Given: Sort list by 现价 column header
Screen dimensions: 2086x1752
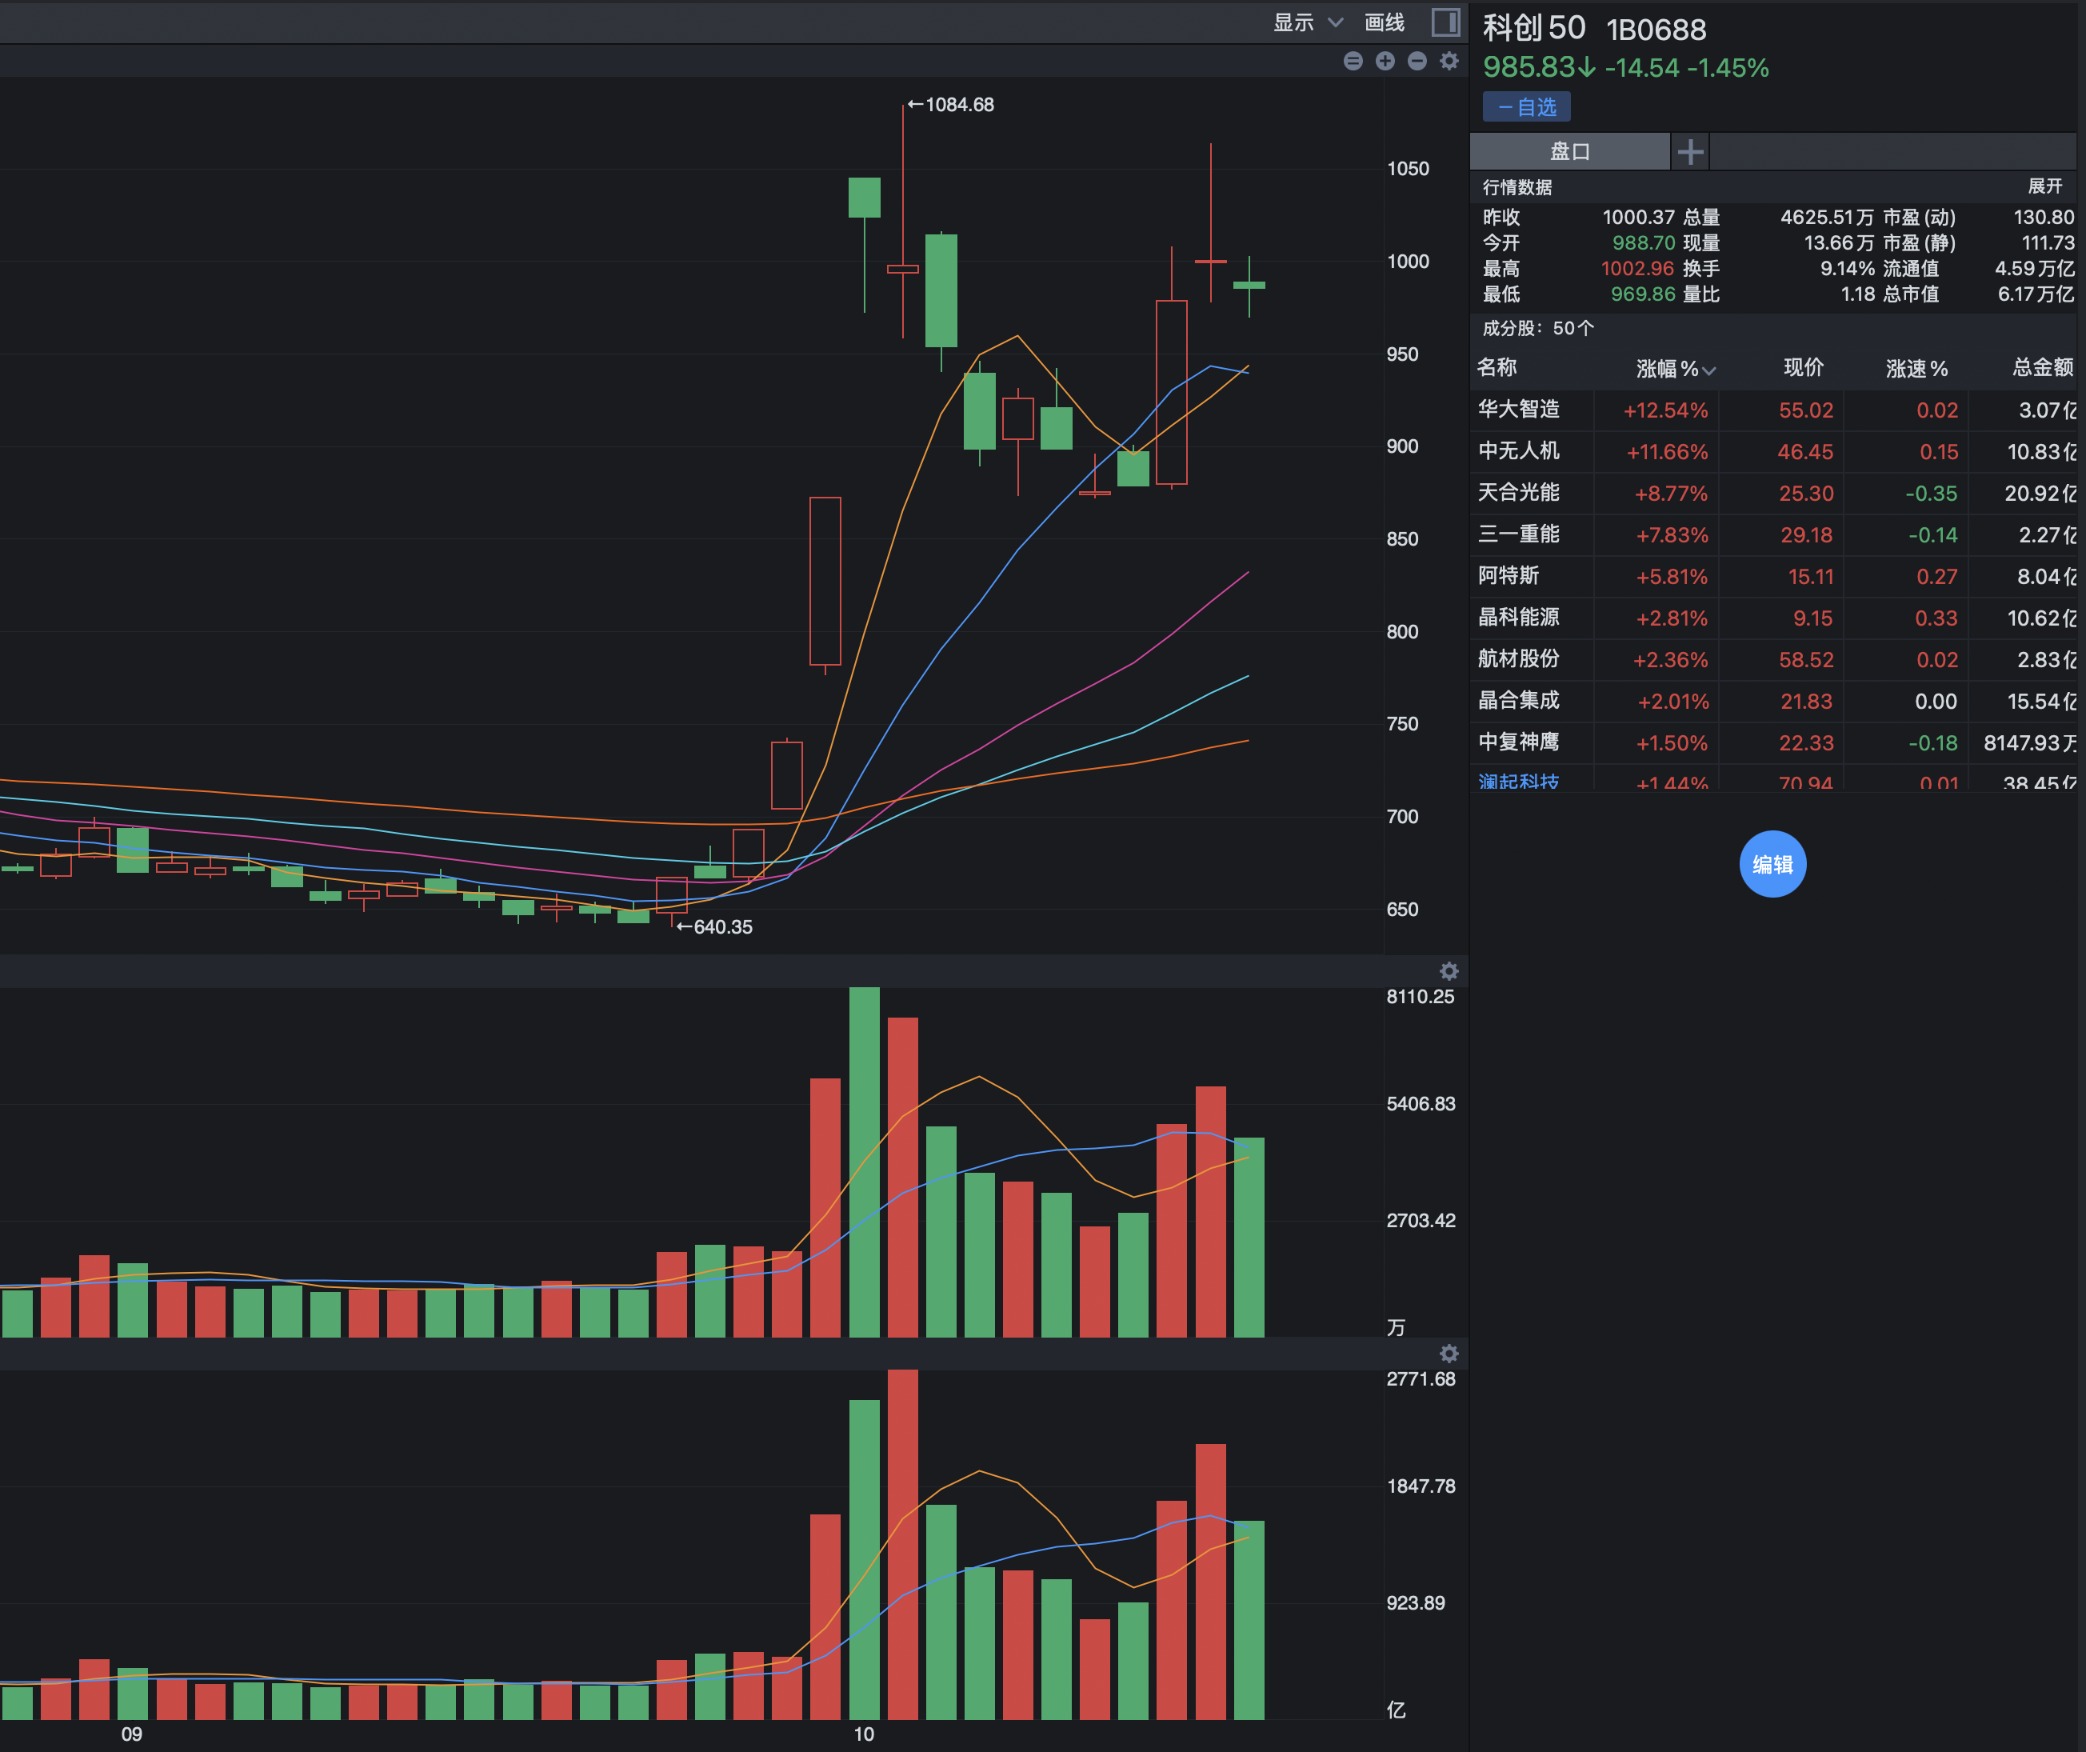Looking at the screenshot, I should pos(1803,368).
